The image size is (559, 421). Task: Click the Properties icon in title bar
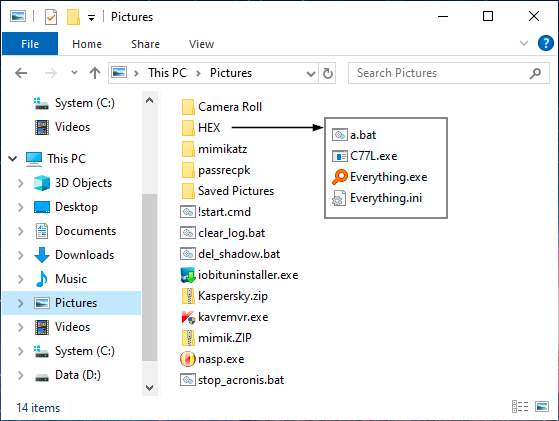[51, 17]
